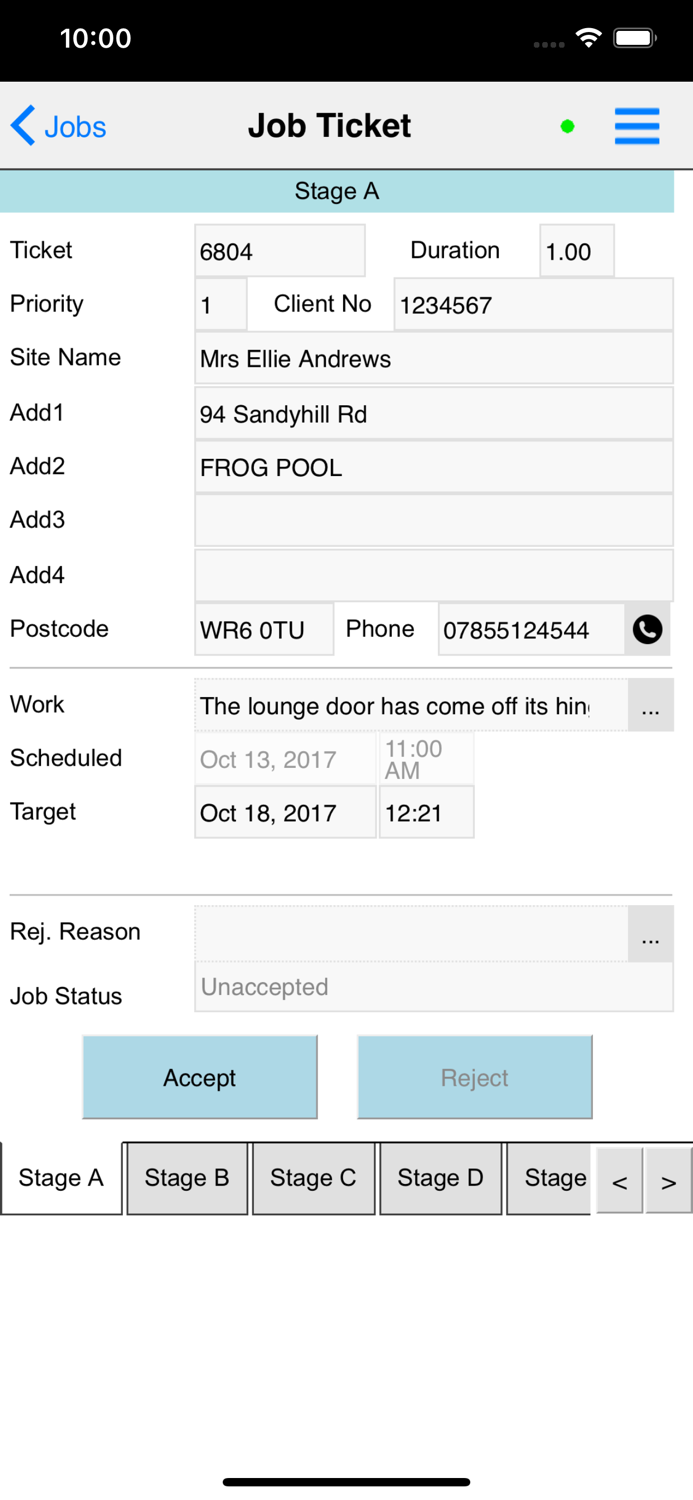Navigate back using the Jobs link
Viewport: 693px width, 1500px height.
click(x=74, y=126)
